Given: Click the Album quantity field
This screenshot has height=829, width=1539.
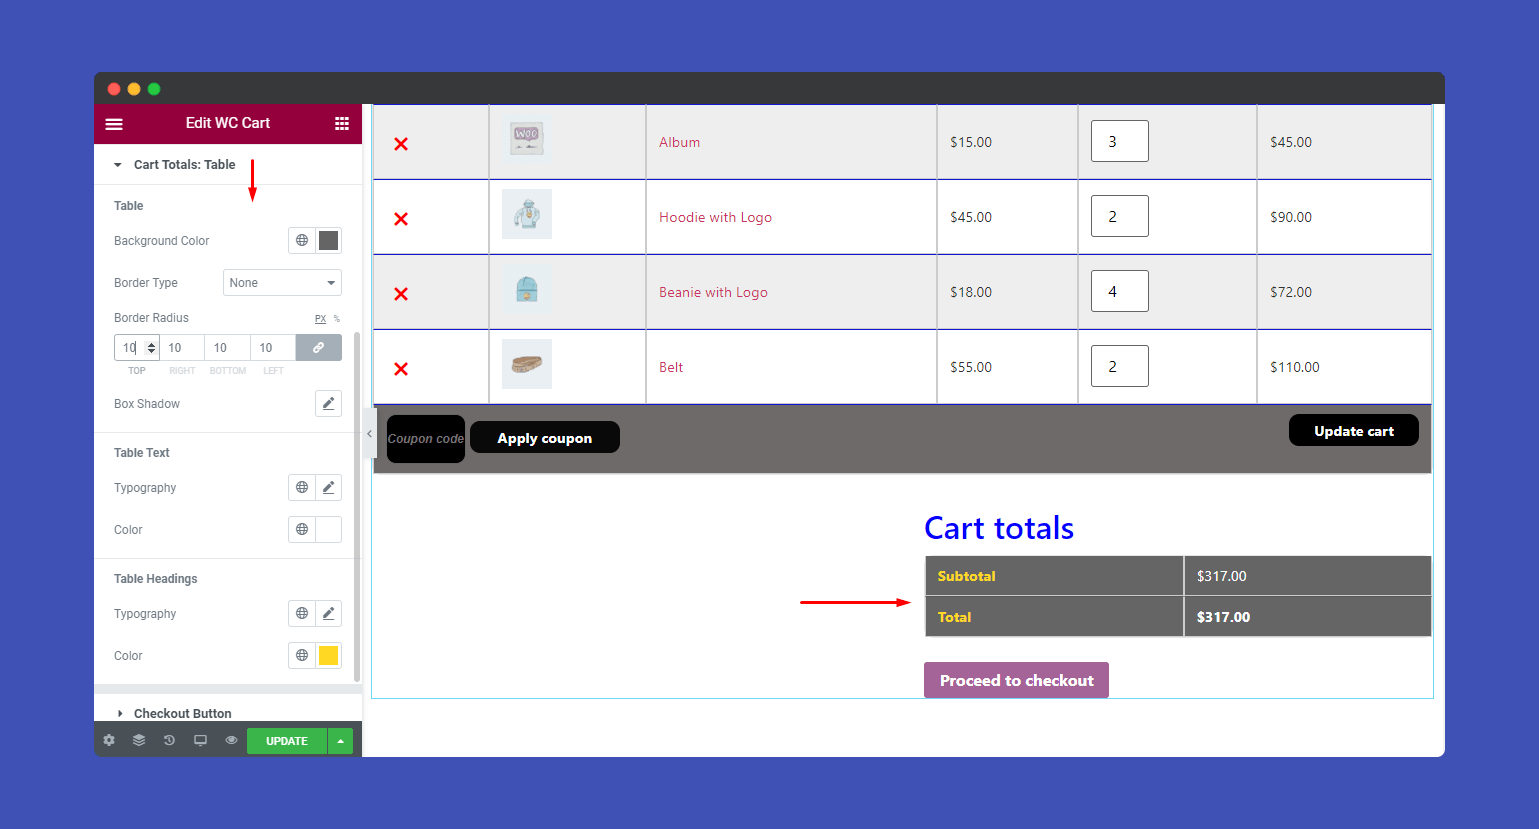Looking at the screenshot, I should tap(1120, 141).
